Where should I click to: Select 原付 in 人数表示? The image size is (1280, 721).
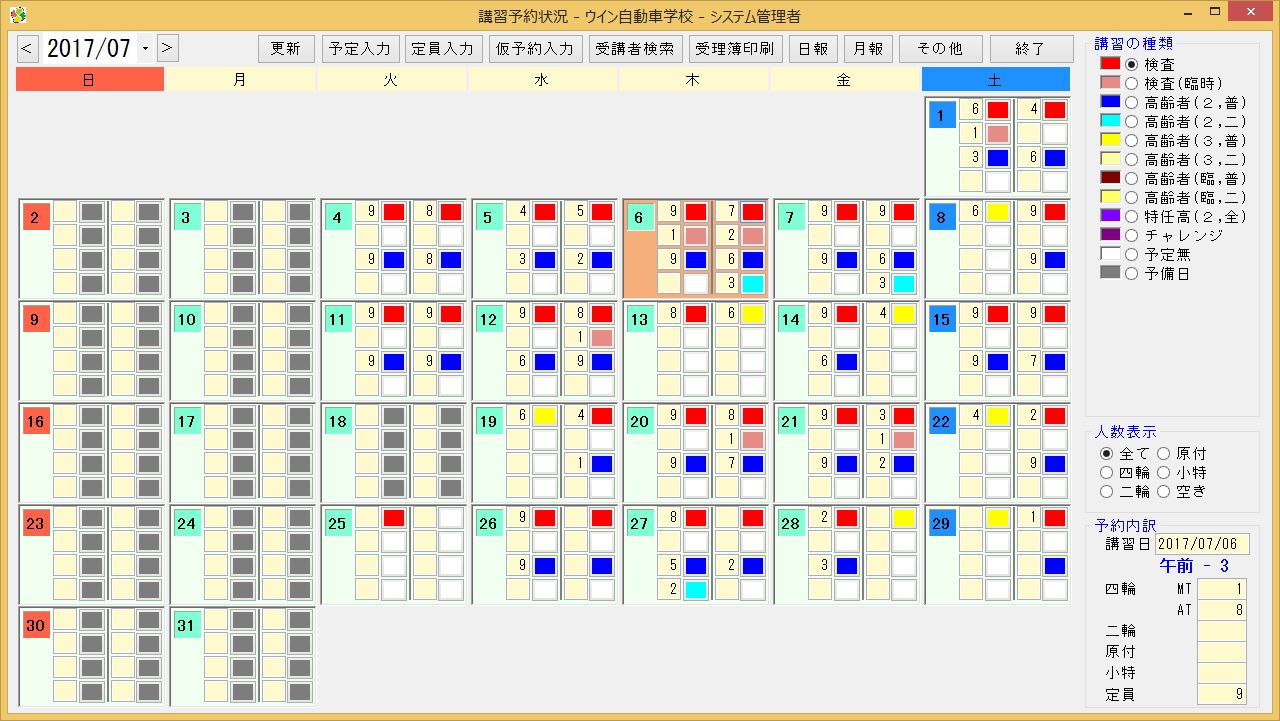pyautogui.click(x=1164, y=454)
